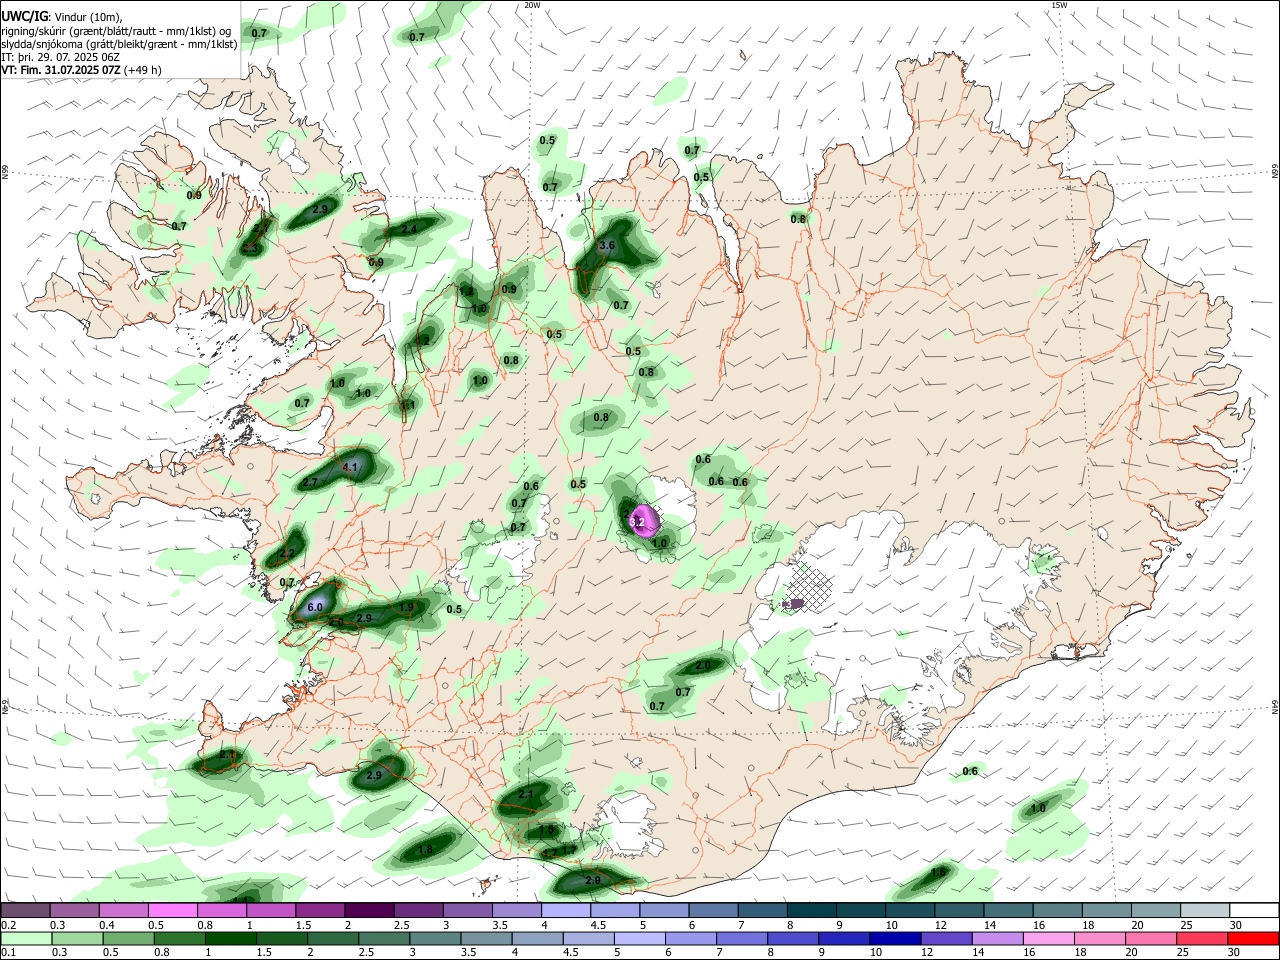Click the dusky plum swatch starting the sleet legend
The width and height of the screenshot is (1280, 960).
pos(25,910)
